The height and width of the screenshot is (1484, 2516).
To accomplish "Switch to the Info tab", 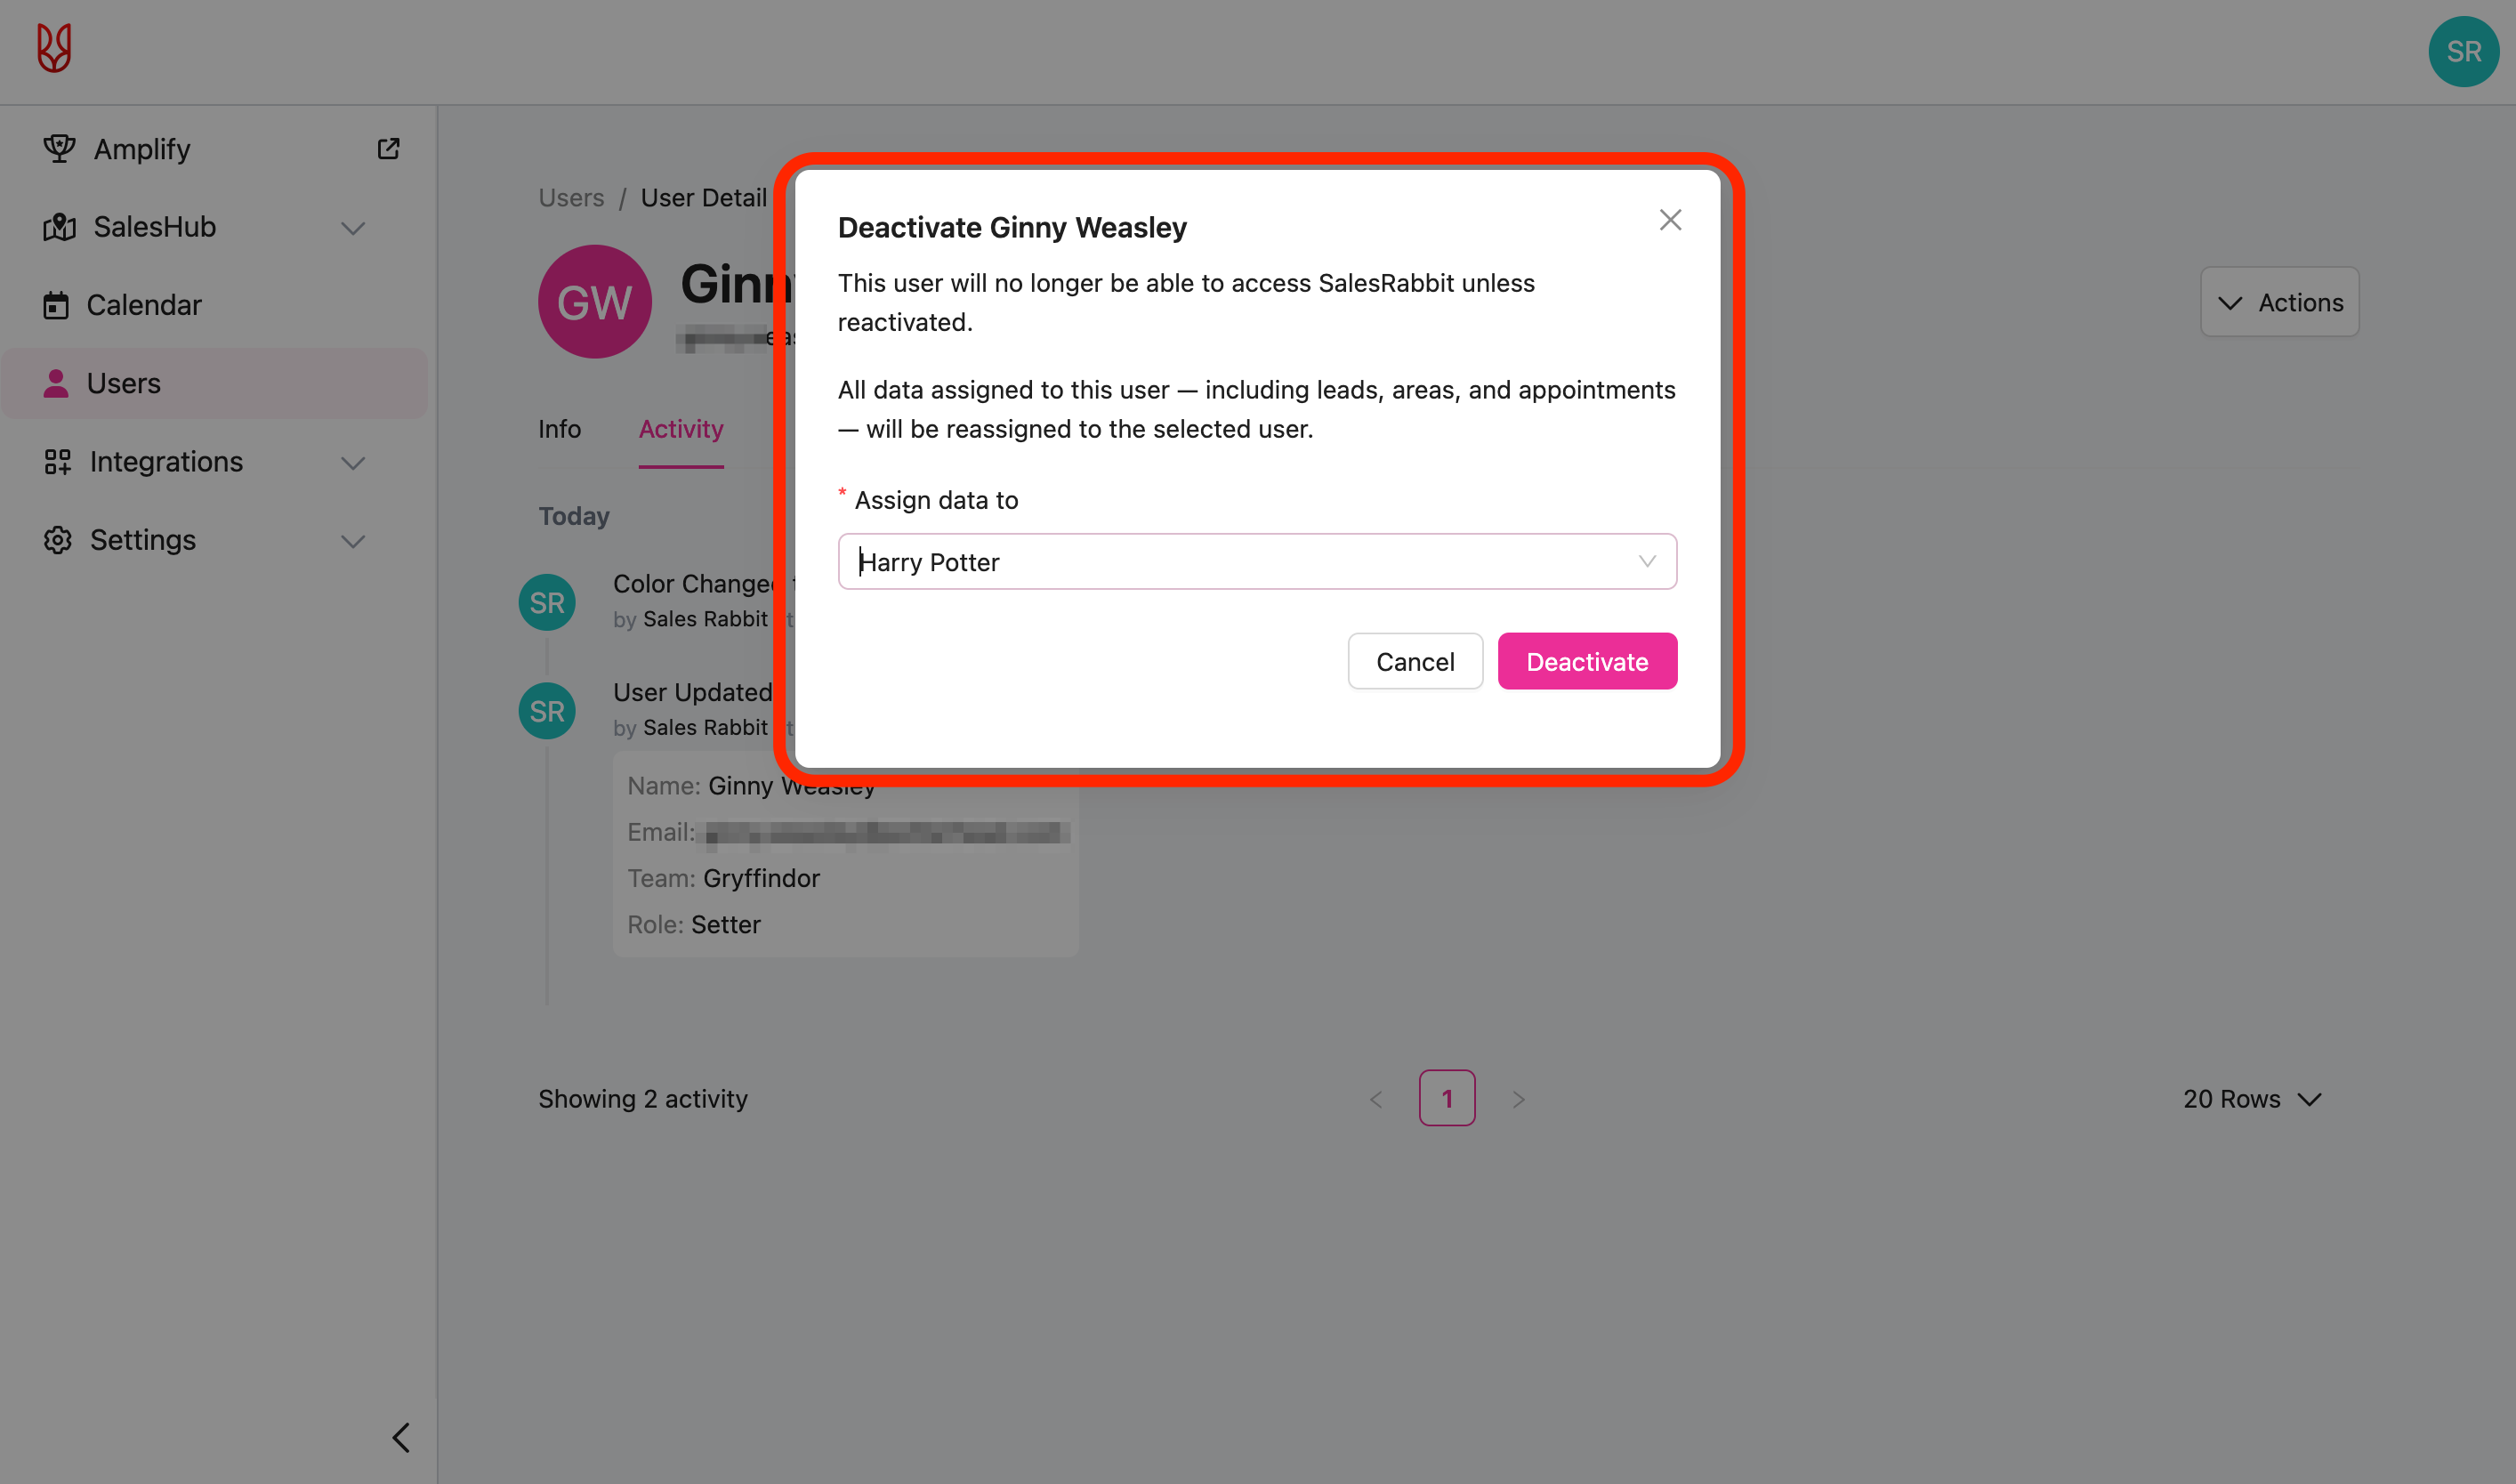I will pyautogui.click(x=559, y=429).
